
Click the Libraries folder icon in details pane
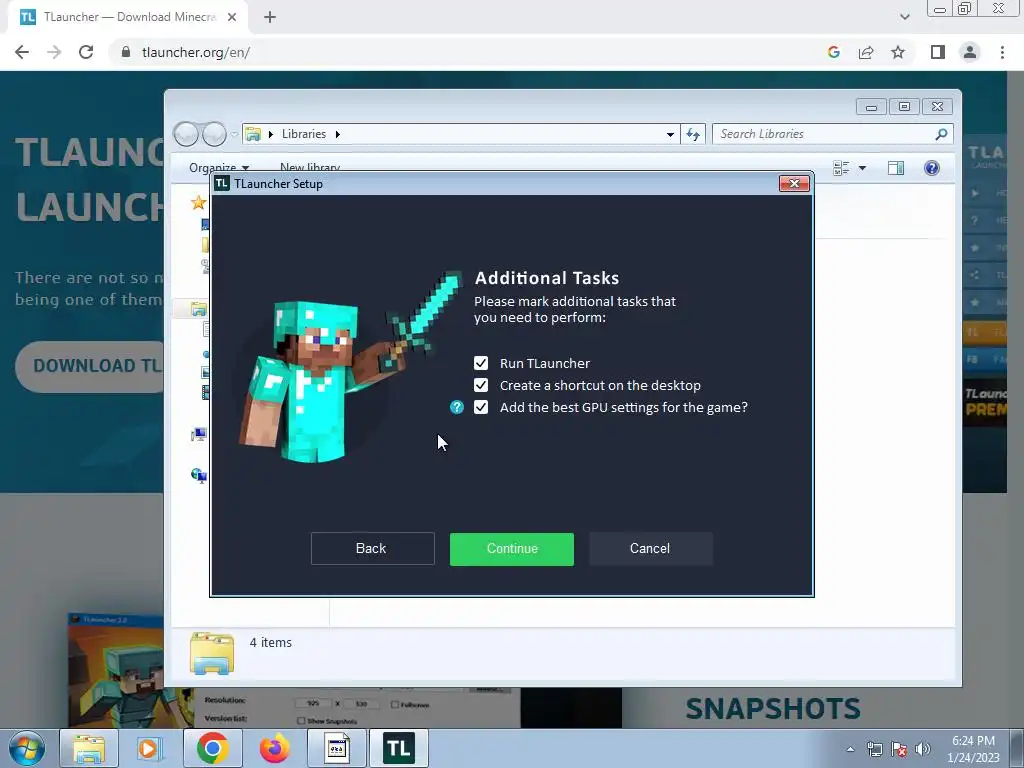pyautogui.click(x=212, y=652)
